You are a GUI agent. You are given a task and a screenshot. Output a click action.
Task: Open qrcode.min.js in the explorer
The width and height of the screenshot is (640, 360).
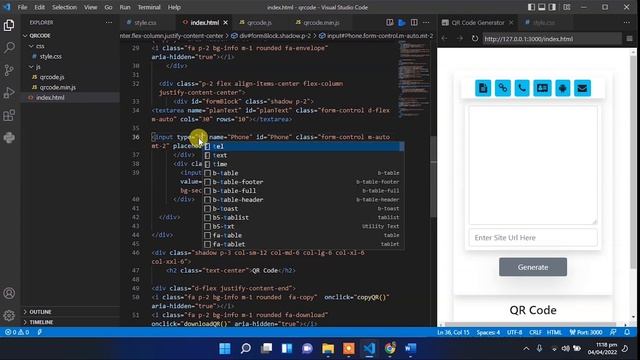click(71, 87)
